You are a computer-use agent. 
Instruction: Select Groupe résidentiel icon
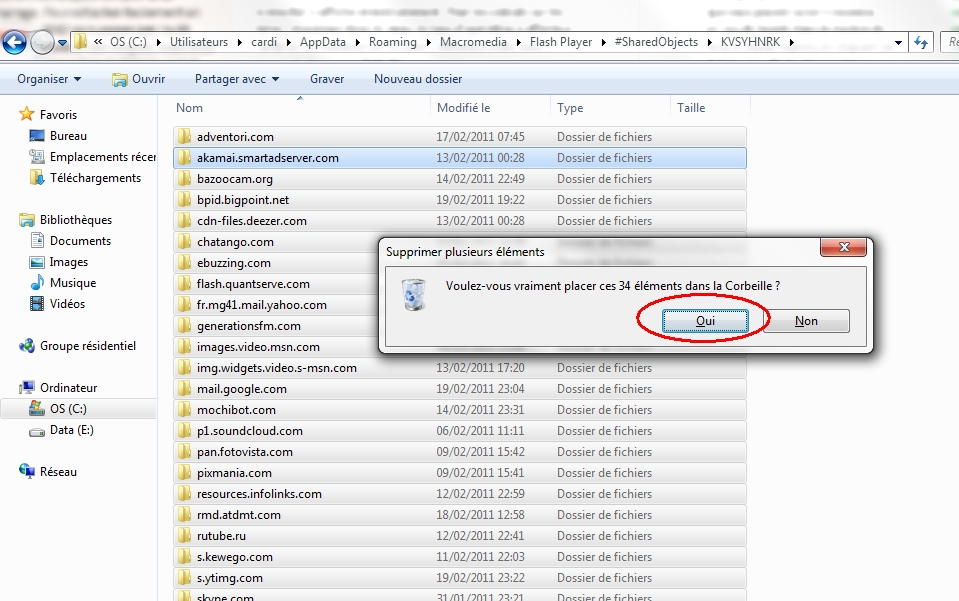26,345
